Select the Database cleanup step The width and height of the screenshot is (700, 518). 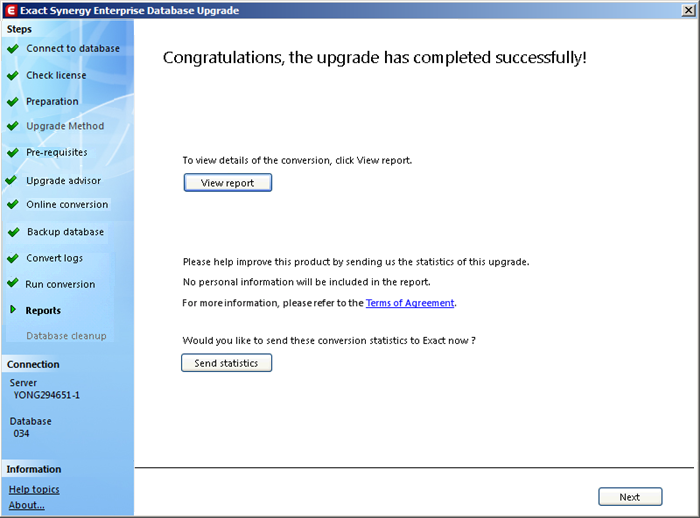66,336
